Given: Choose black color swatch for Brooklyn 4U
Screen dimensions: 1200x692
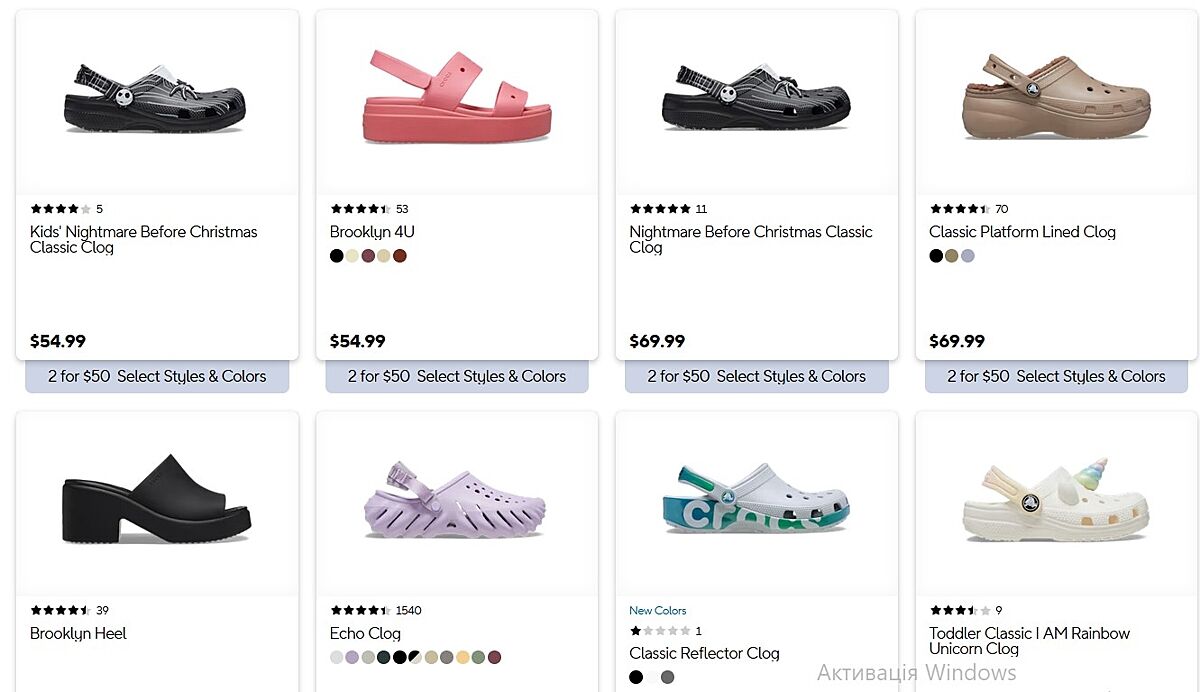Looking at the screenshot, I should (x=337, y=256).
